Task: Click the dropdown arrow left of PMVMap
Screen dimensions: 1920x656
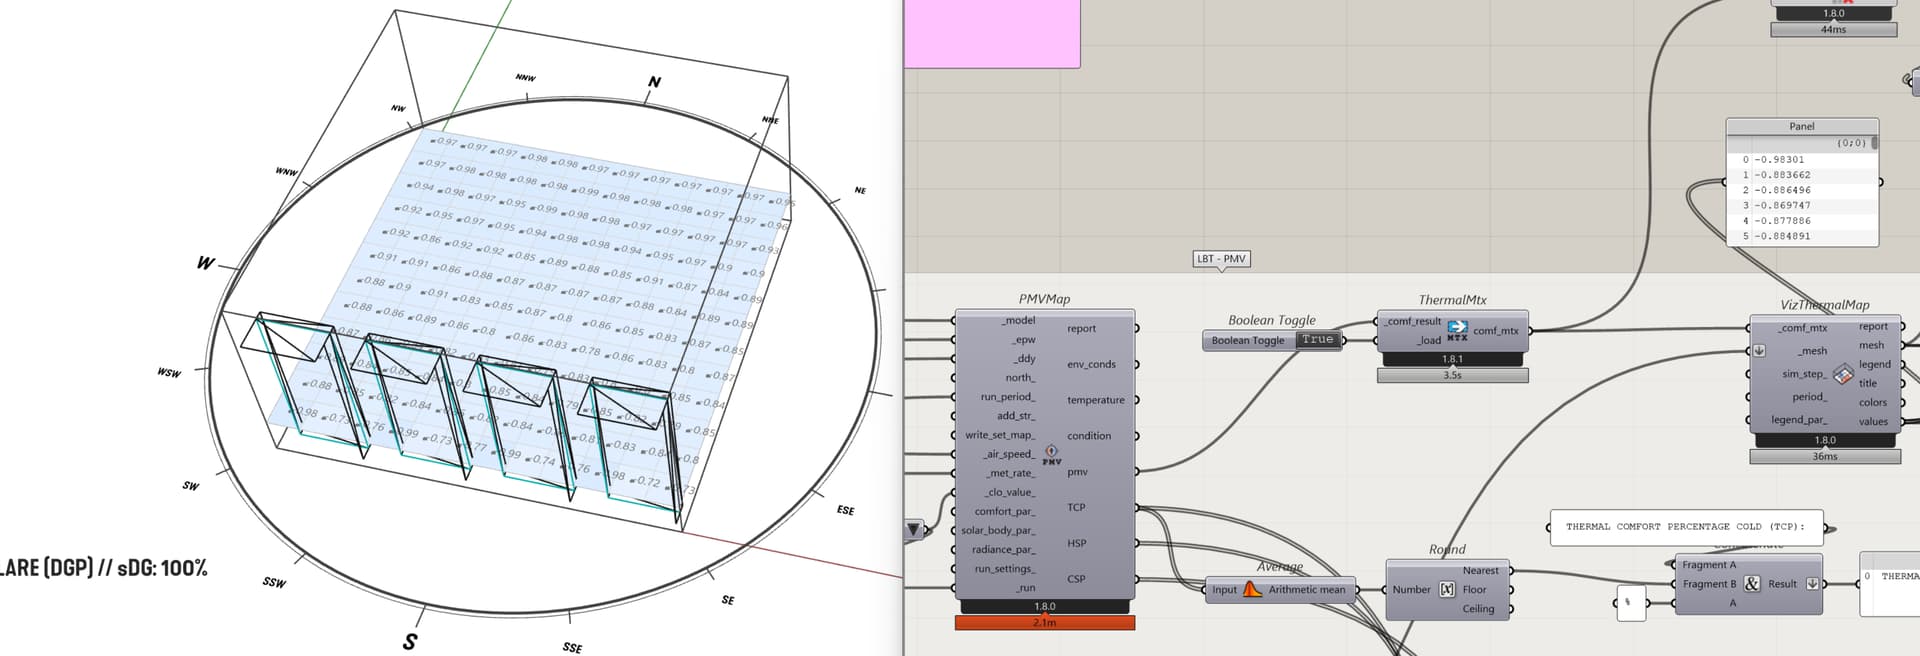Action: pos(913,529)
